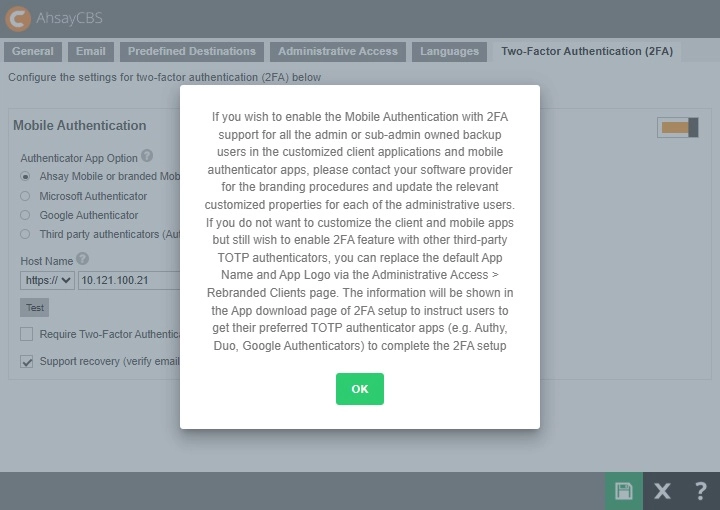Toggle the Mobile Authentication switch
720x510 pixels.
click(x=678, y=127)
